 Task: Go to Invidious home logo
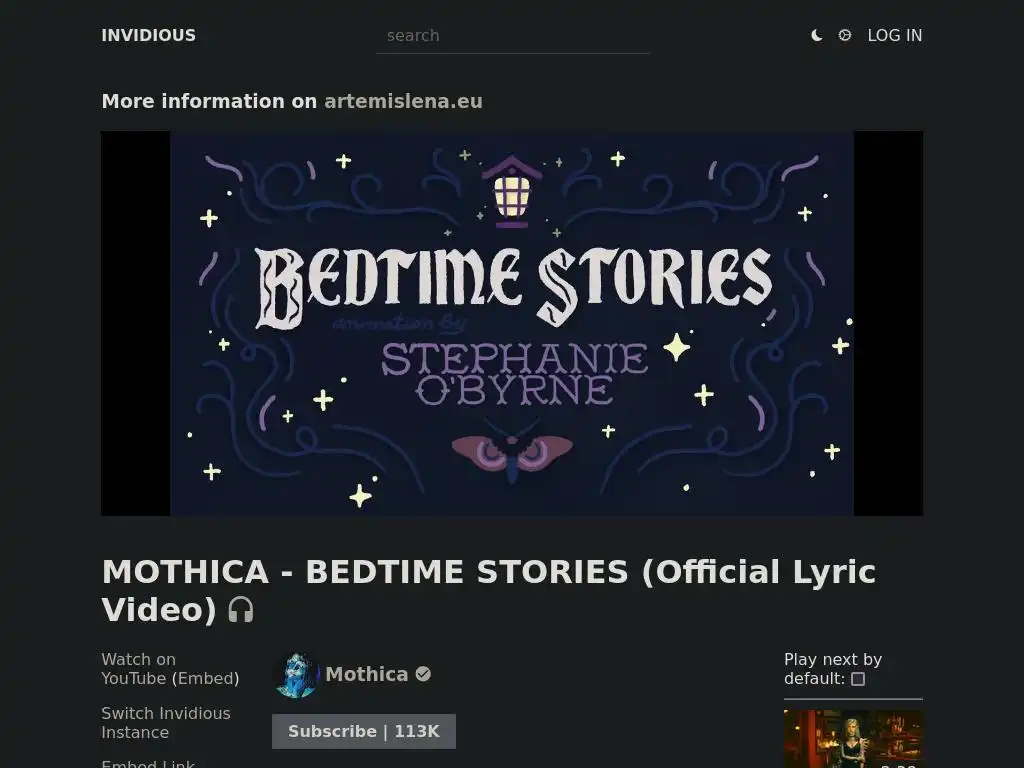[148, 35]
